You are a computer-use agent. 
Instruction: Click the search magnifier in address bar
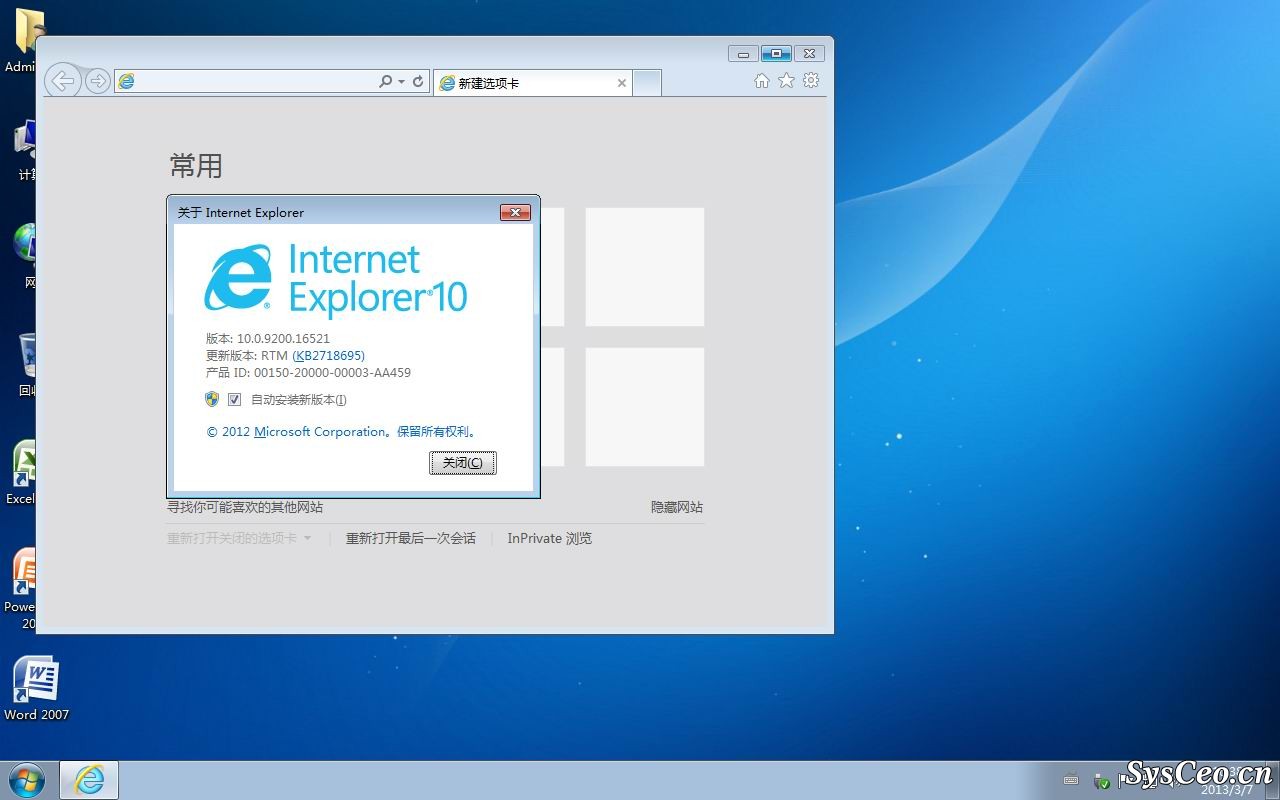click(x=386, y=82)
